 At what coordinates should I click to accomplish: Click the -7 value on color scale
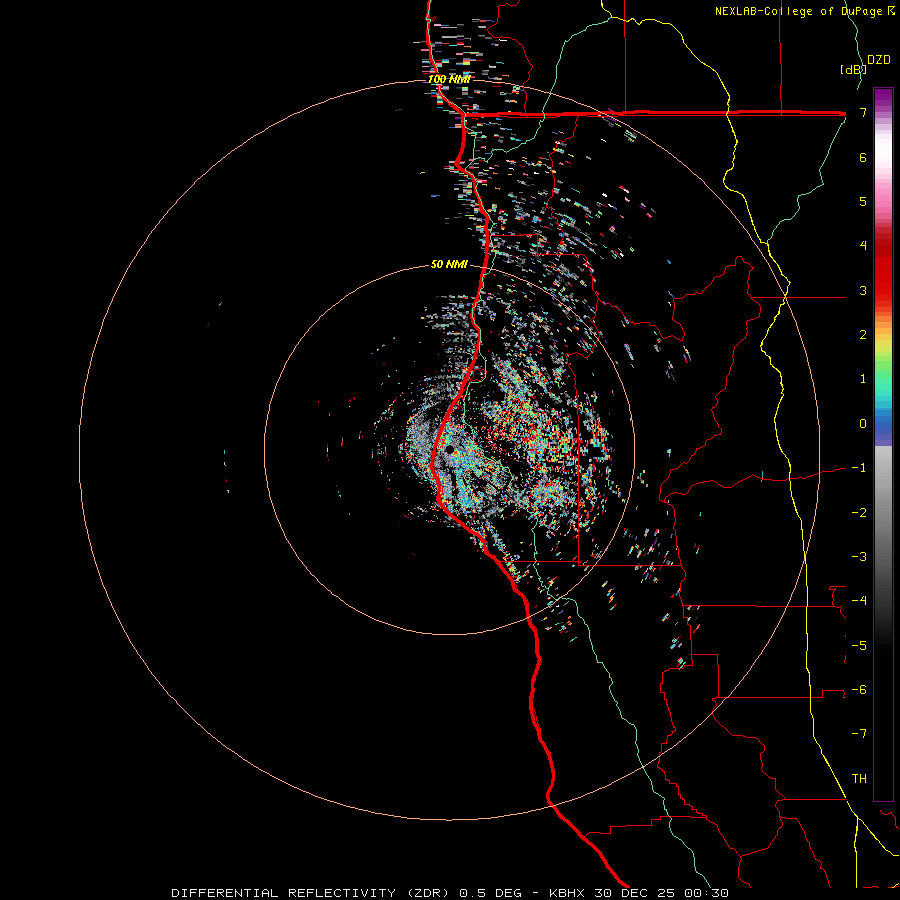[x=859, y=734]
